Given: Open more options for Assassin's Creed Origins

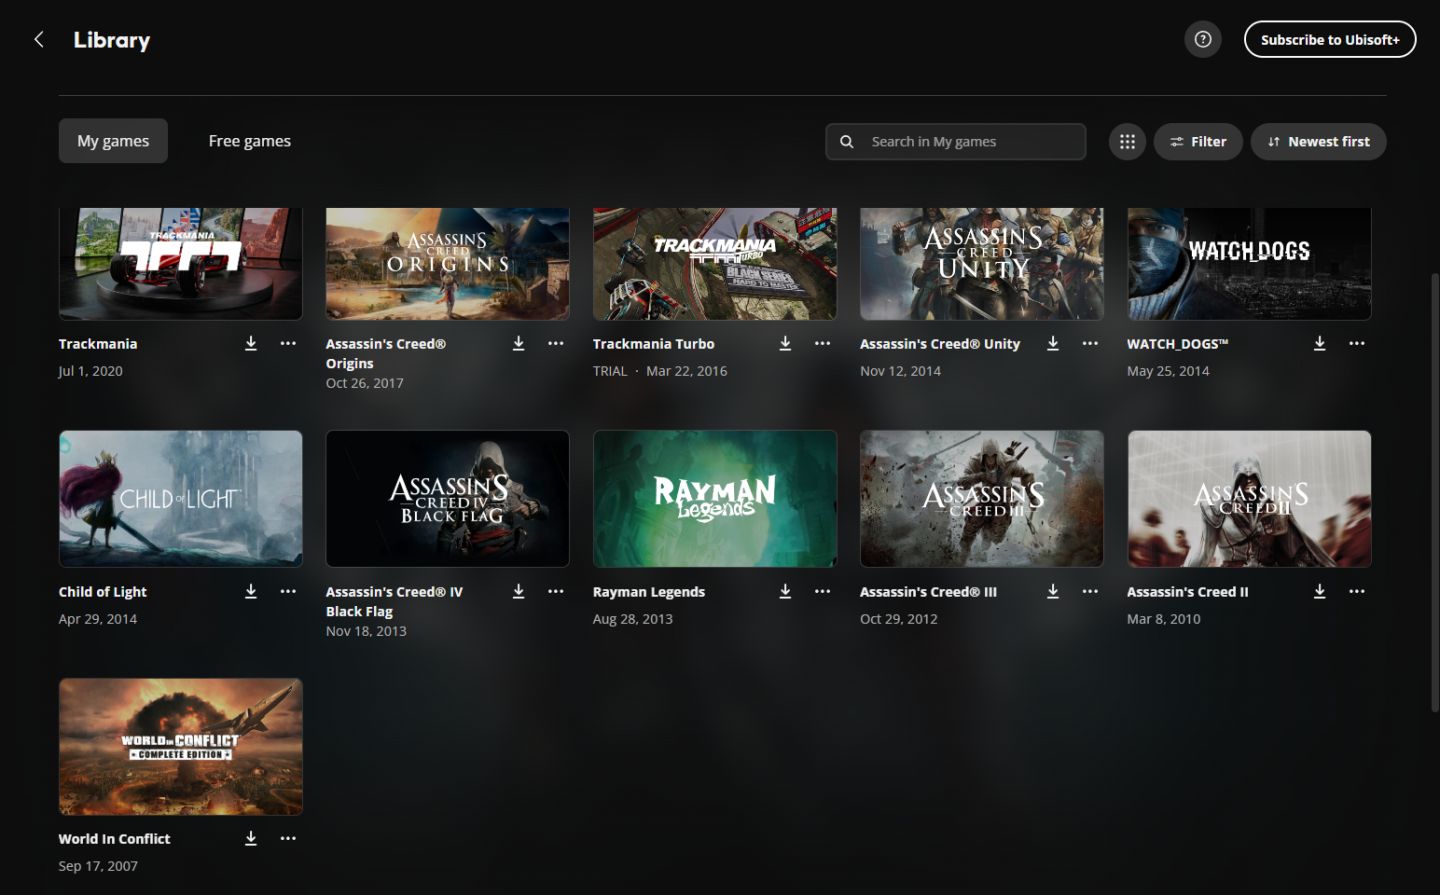Looking at the screenshot, I should click(x=556, y=343).
